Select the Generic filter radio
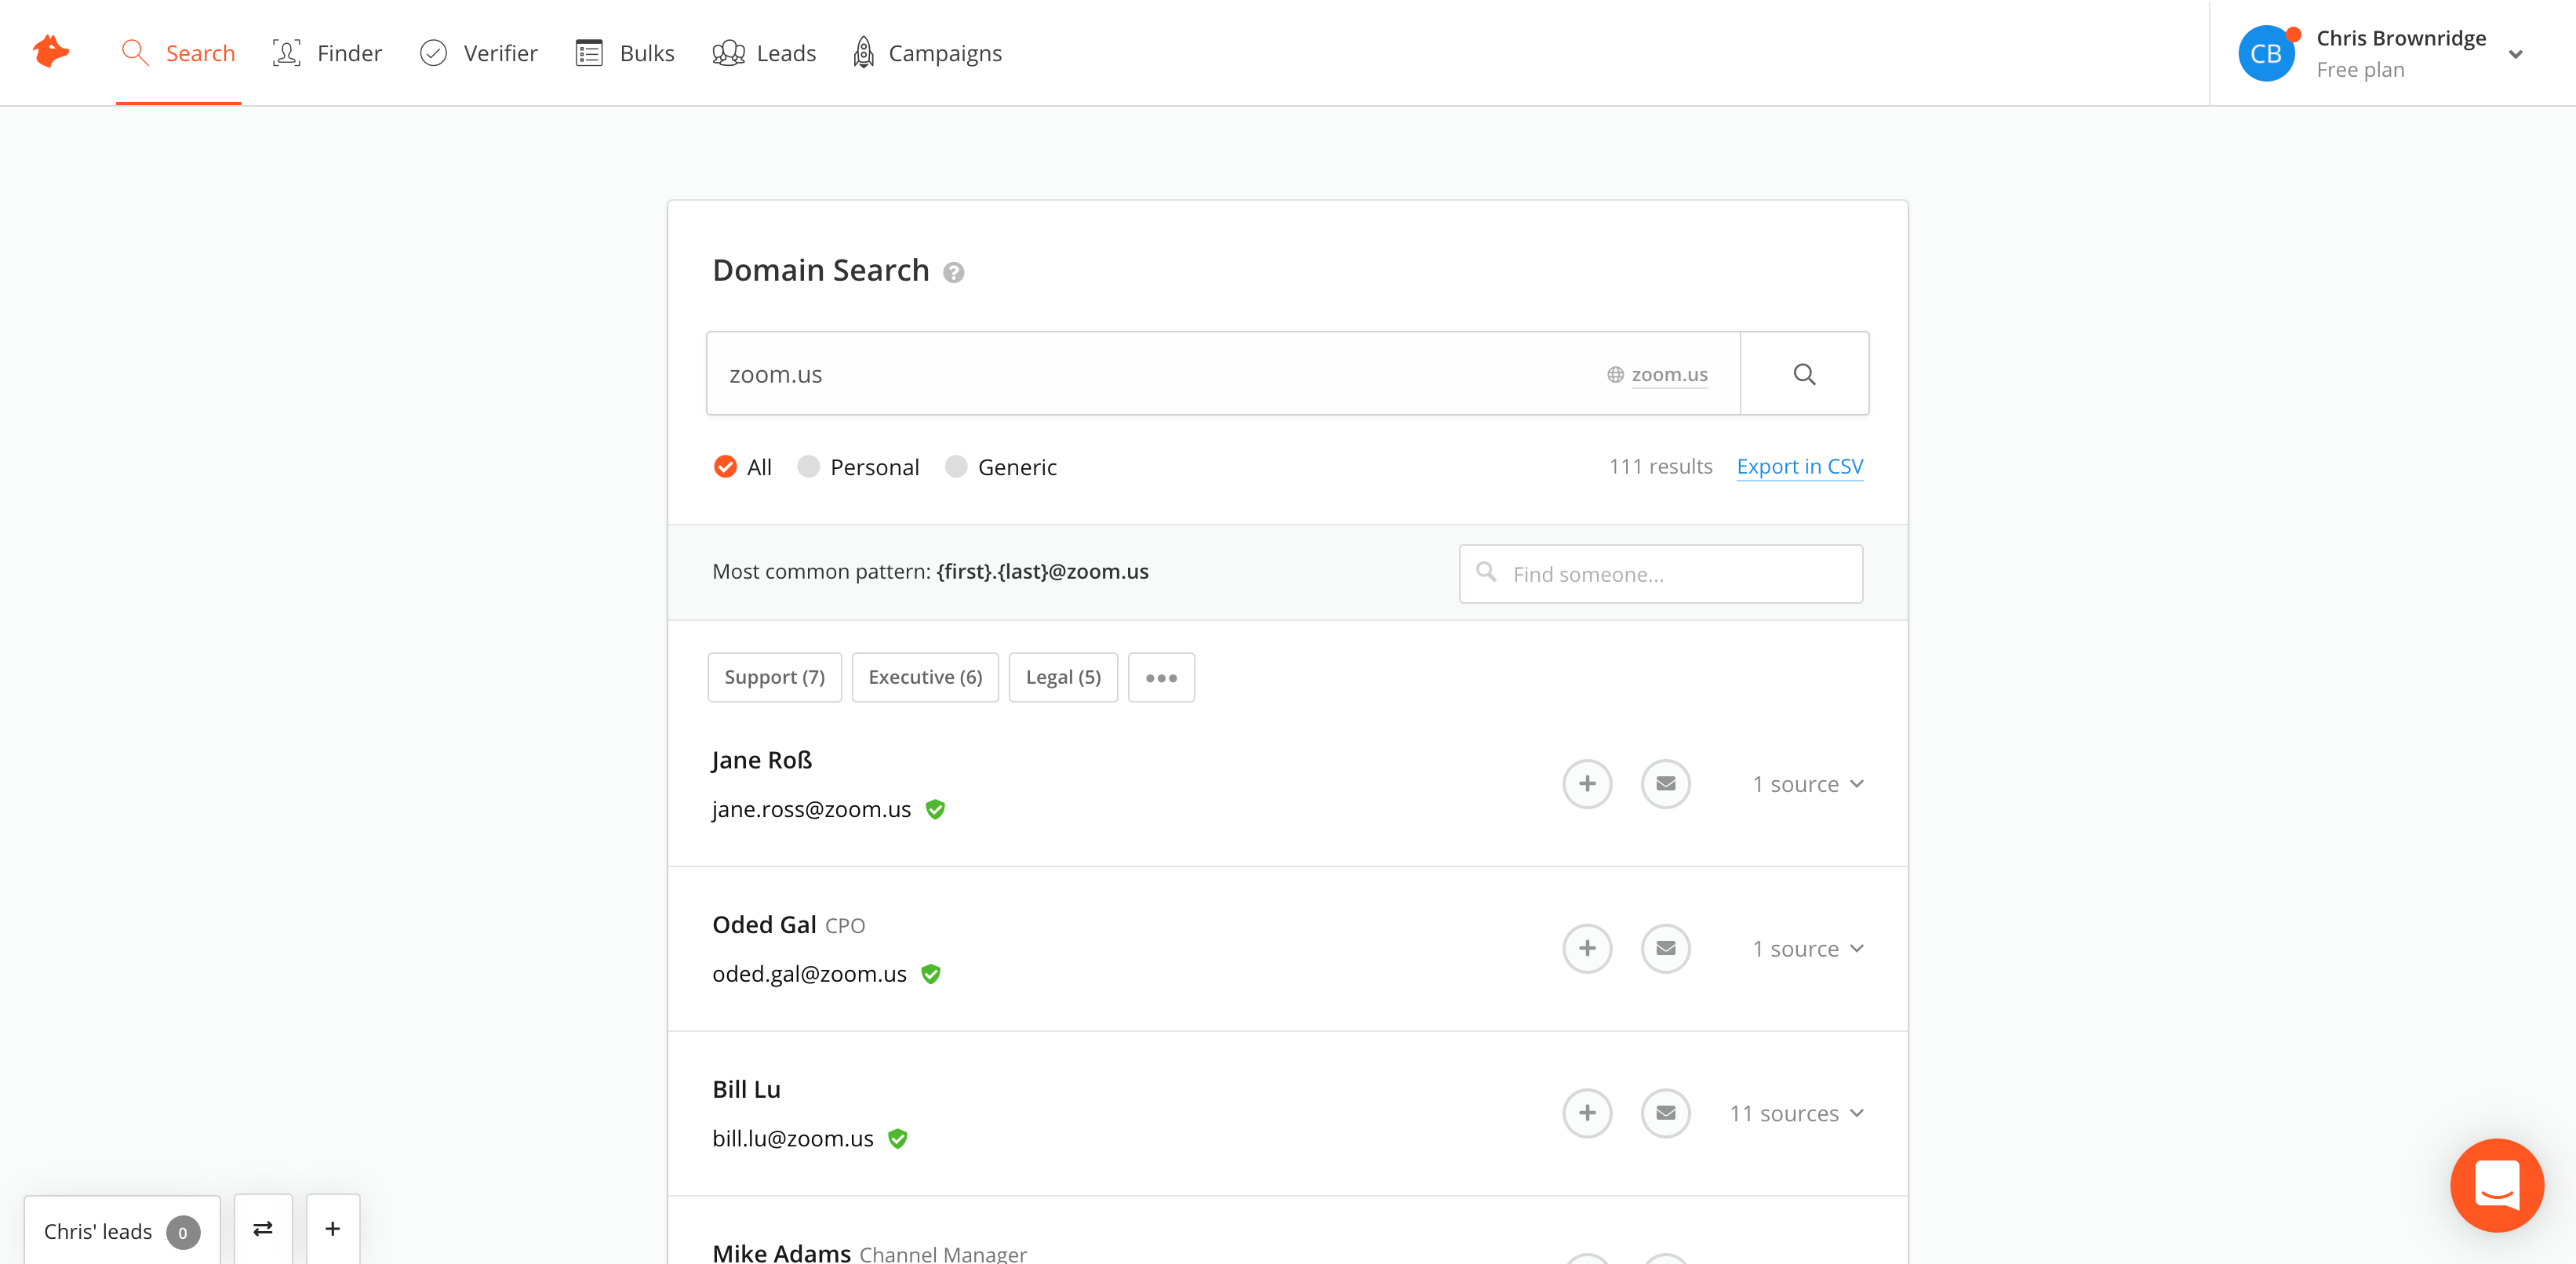Viewport: 2576px width, 1264px height. point(956,467)
